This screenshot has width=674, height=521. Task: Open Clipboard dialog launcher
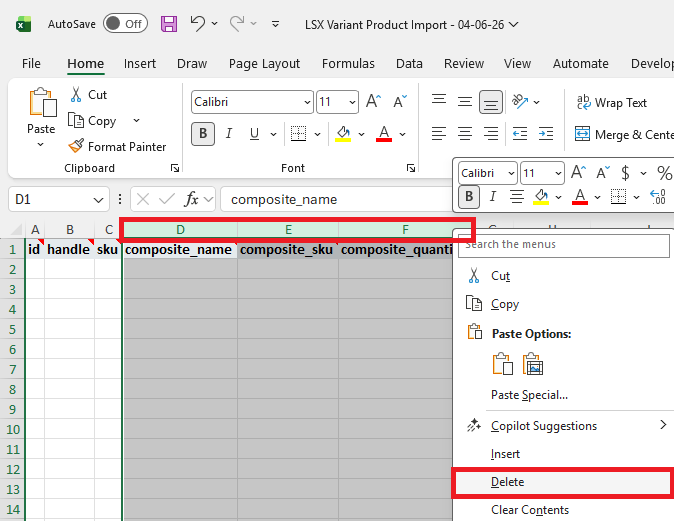[x=175, y=168]
